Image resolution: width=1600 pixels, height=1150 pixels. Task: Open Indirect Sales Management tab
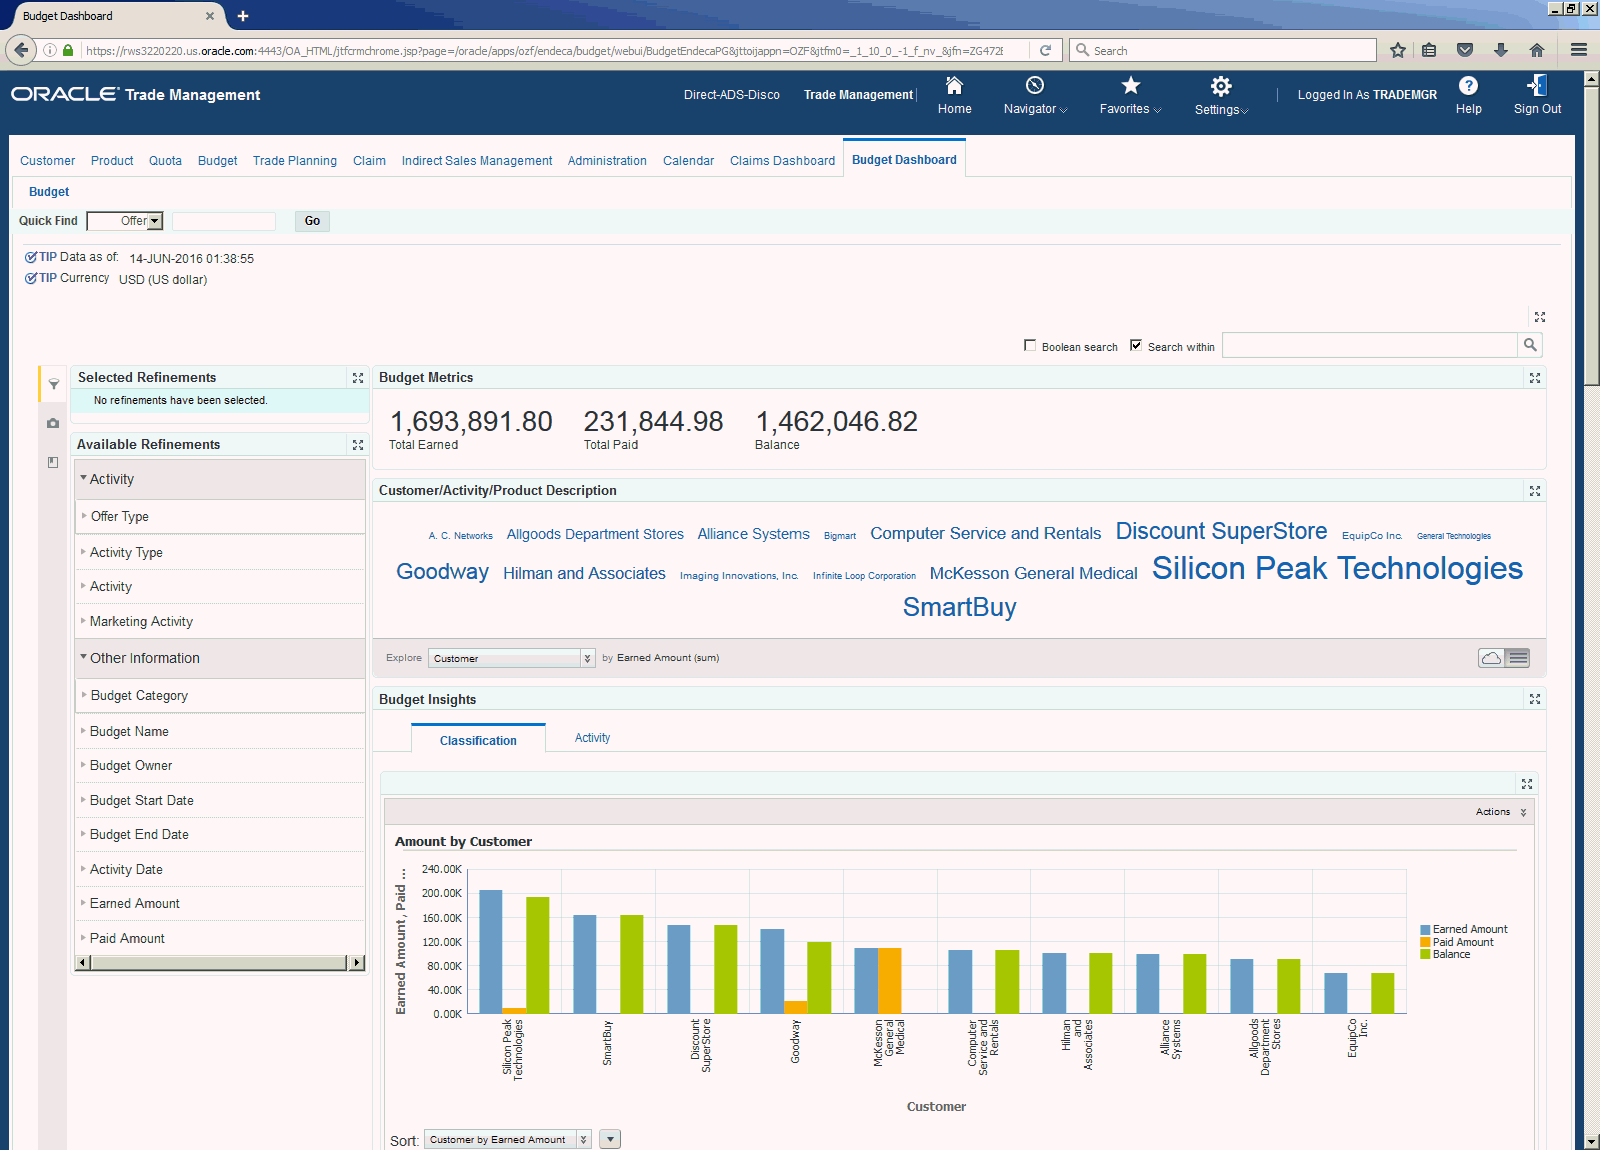[x=477, y=161]
